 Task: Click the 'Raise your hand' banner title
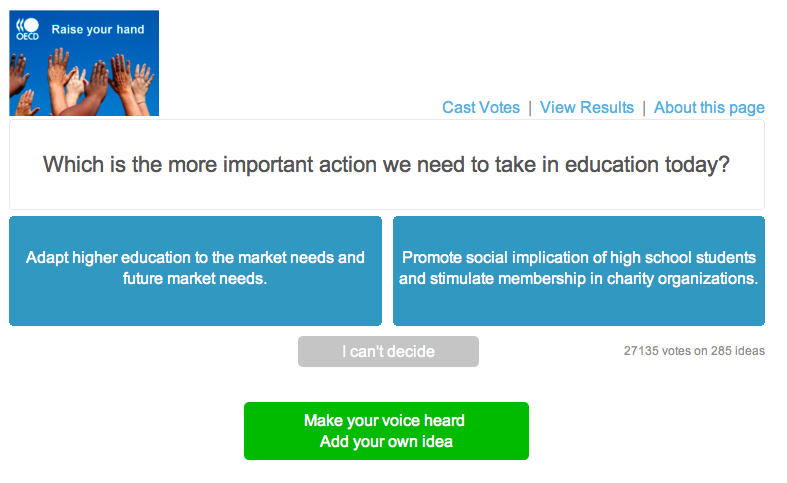pyautogui.click(x=98, y=30)
